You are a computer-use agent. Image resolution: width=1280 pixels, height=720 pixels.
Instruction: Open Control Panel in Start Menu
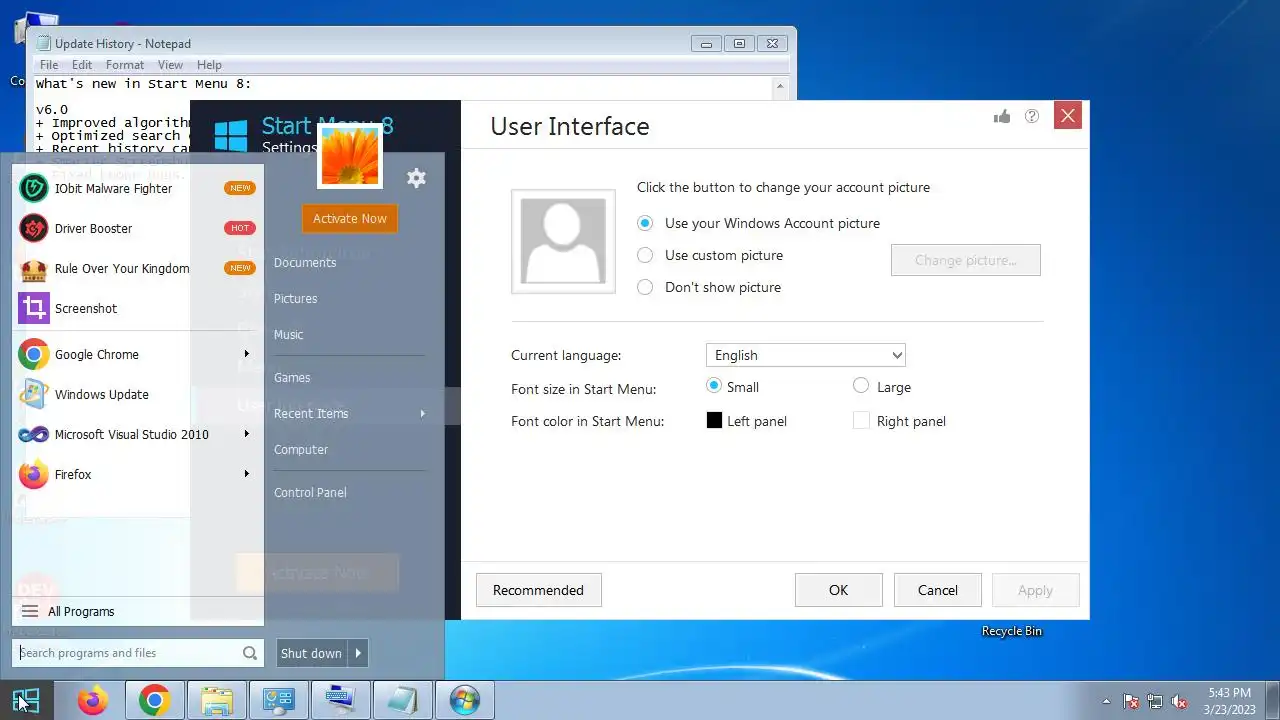310,492
